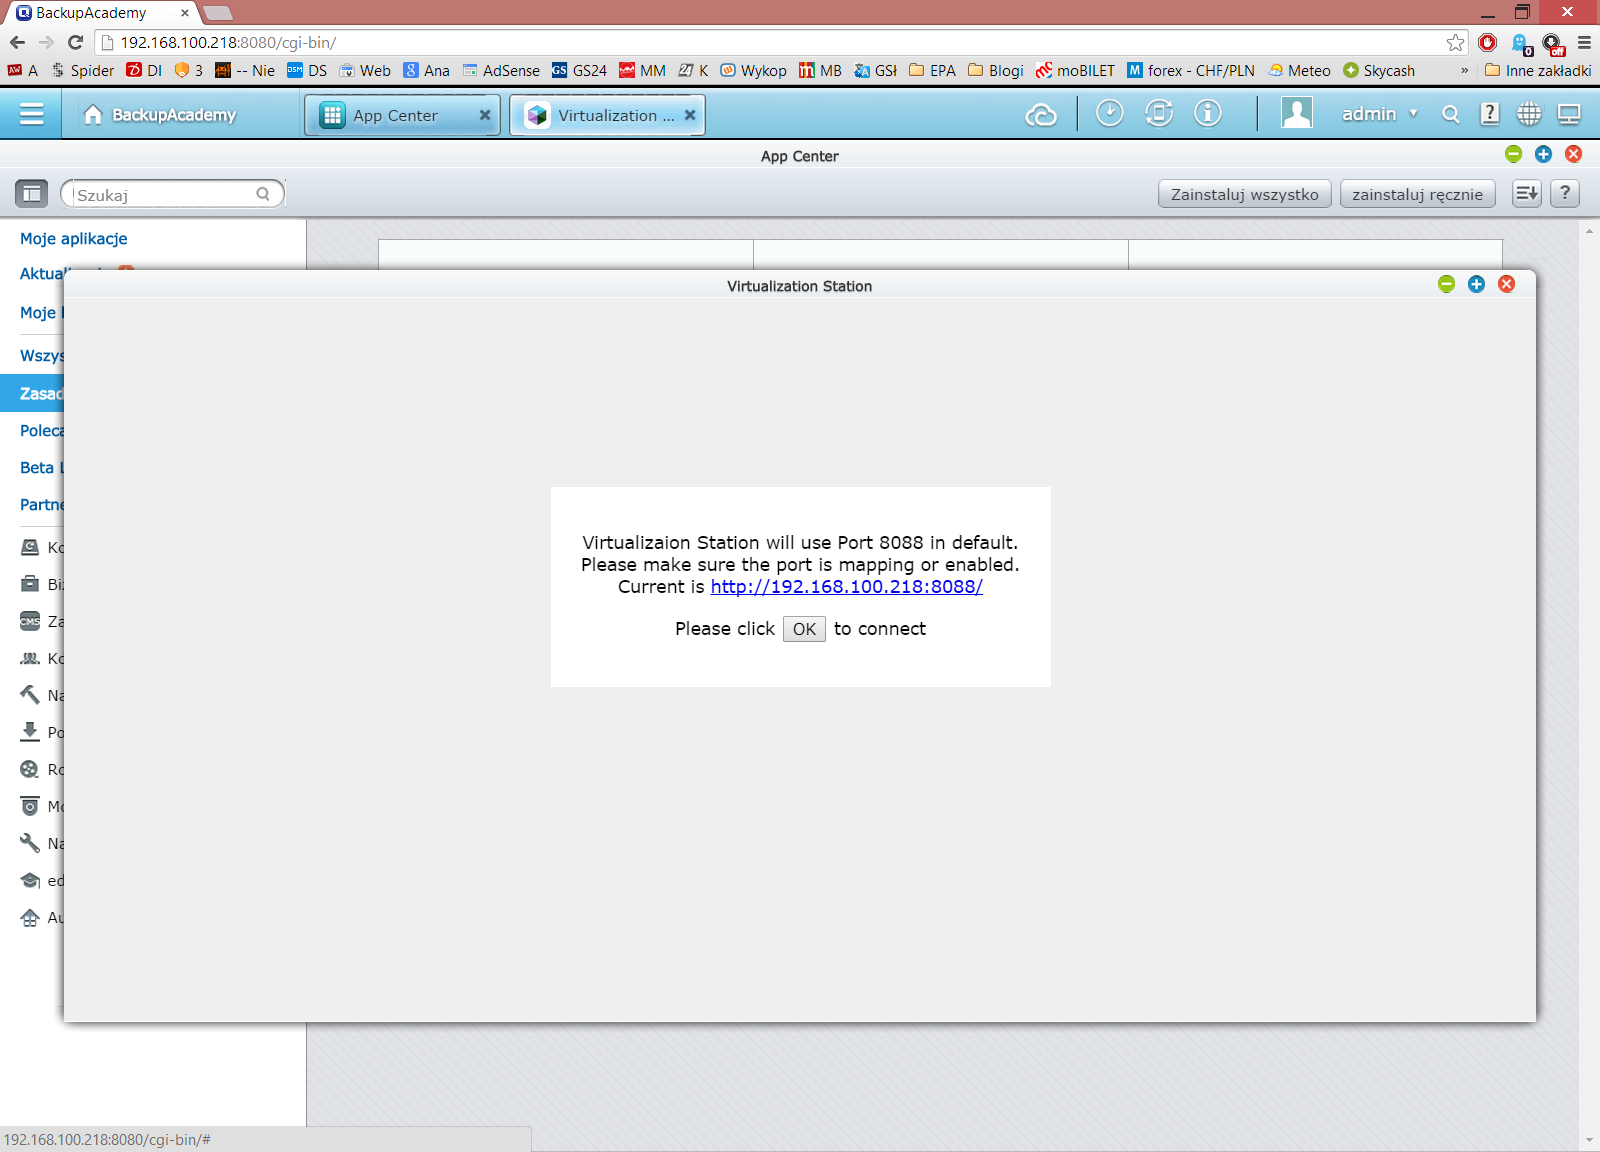The image size is (1600, 1152).
Task: Open the Meteo bookmark
Action: (x=1300, y=70)
